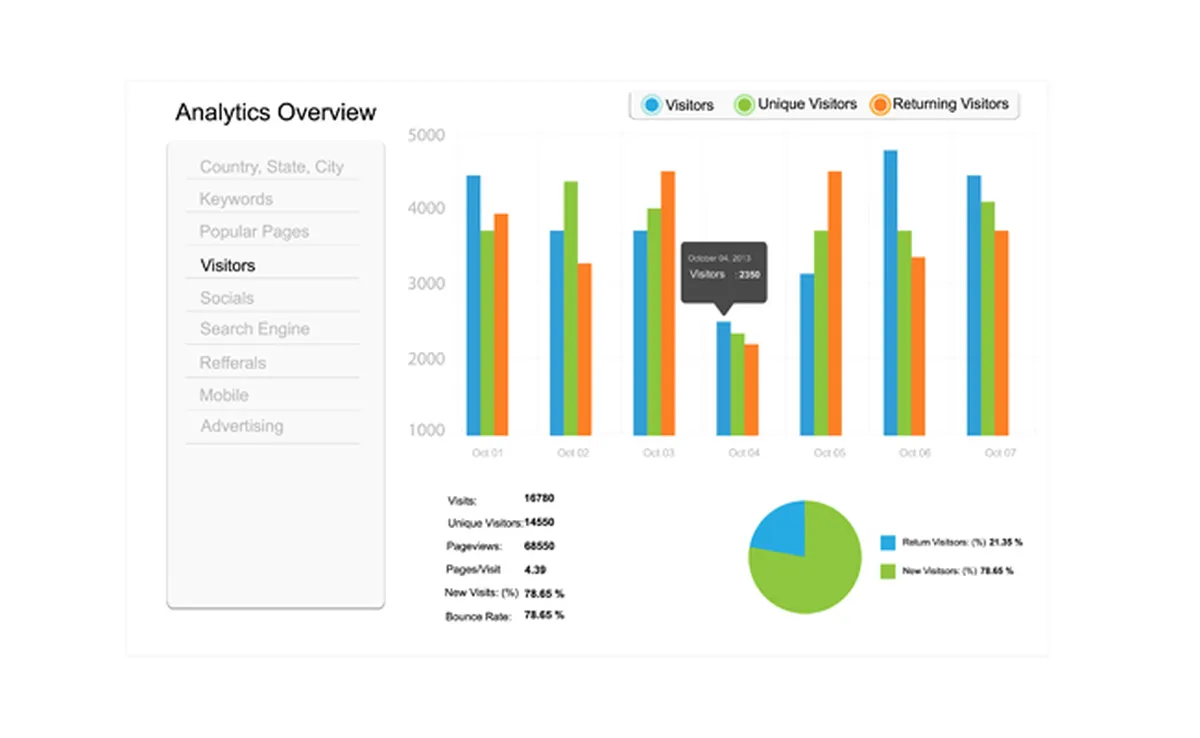This screenshot has height=738, width=1200.
Task: Go to Socials section
Action: pyautogui.click(x=227, y=298)
